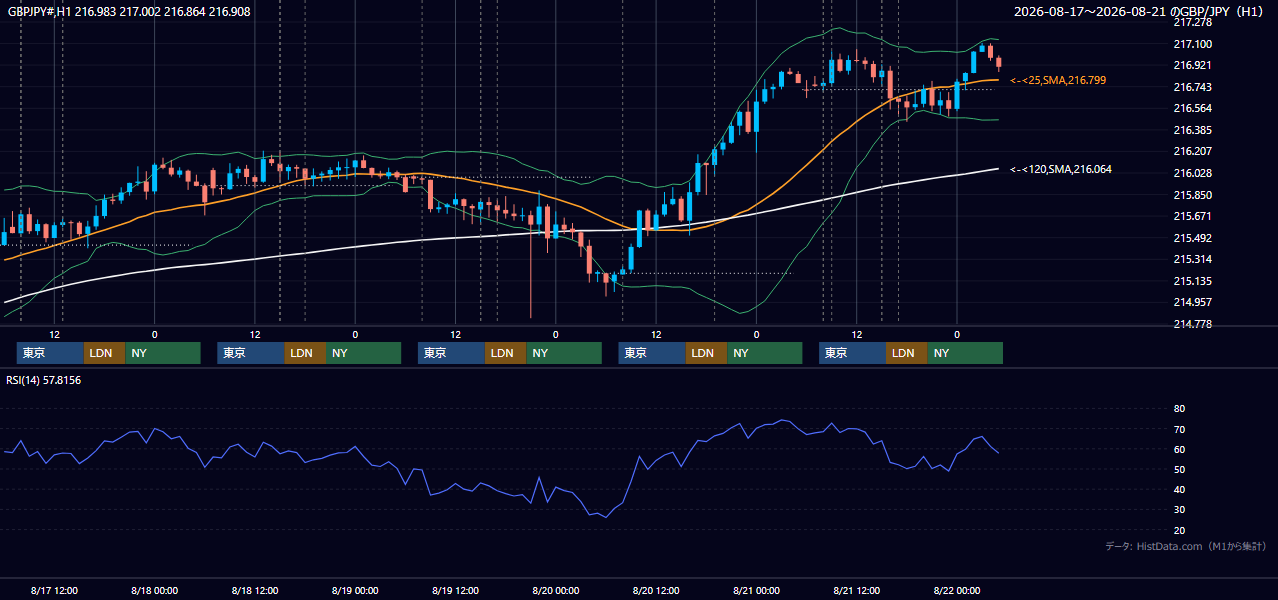Click RSI axis level 80

click(x=1179, y=409)
